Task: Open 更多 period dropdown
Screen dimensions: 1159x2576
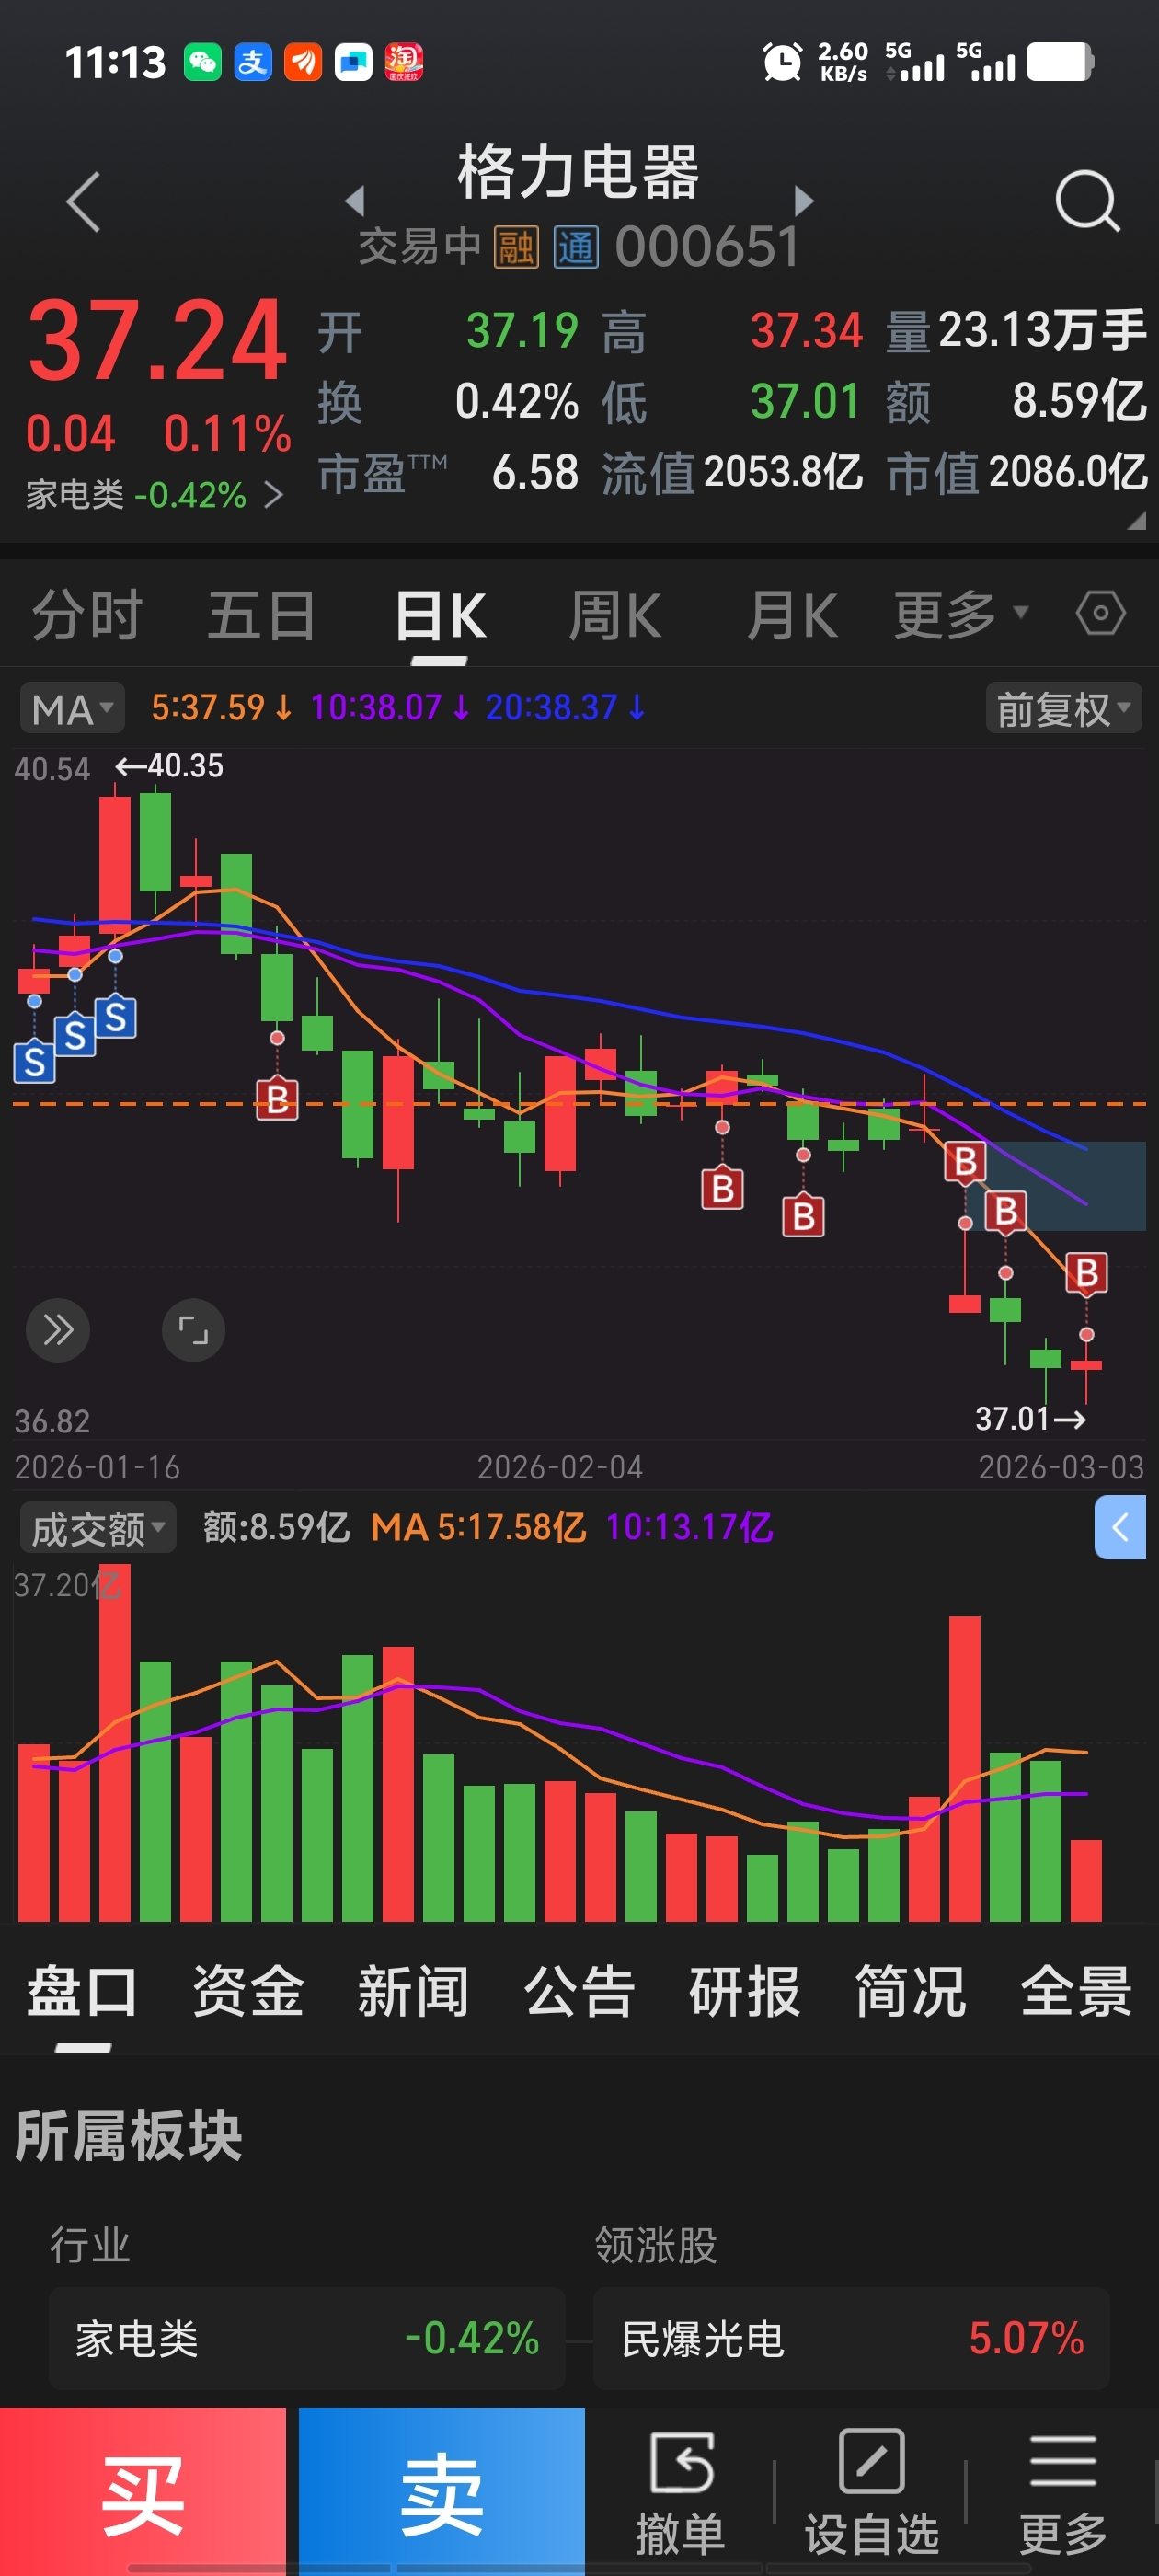Action: coord(960,614)
